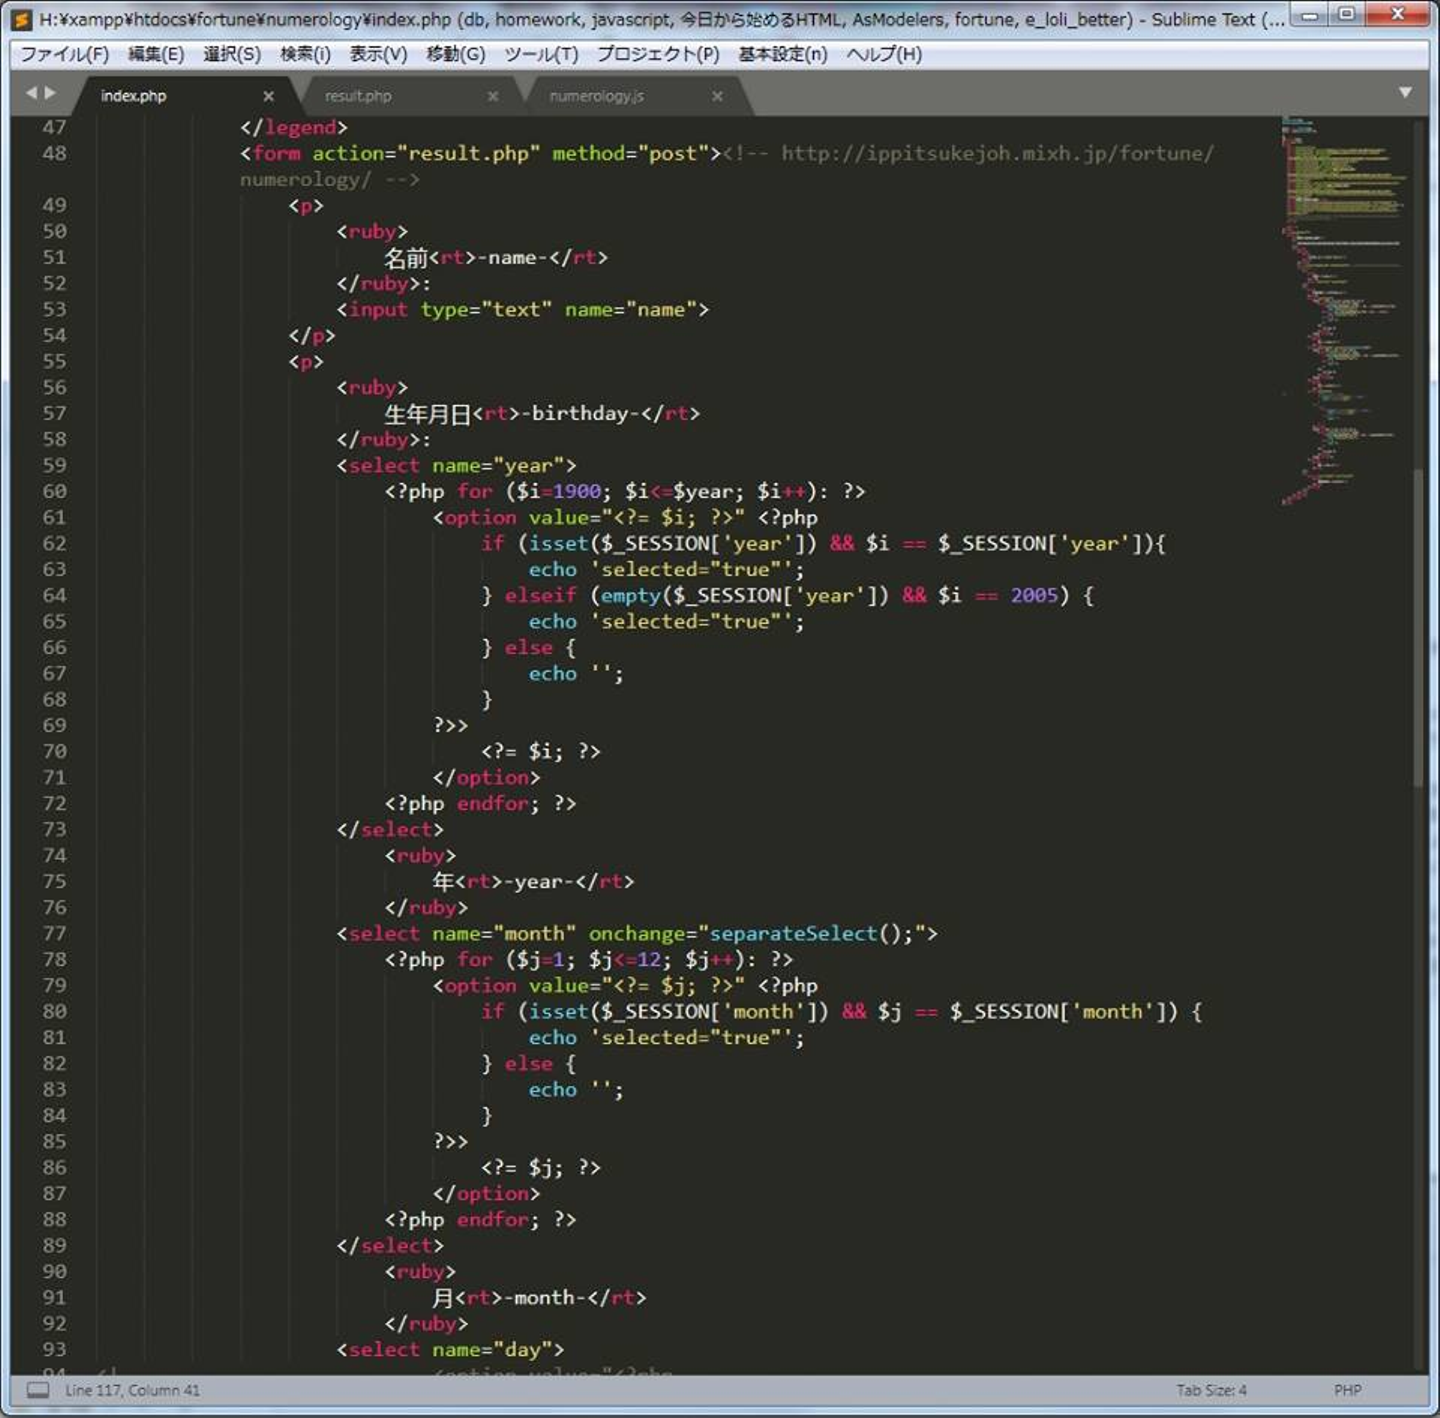Open the tab list dropdown arrow

(1405, 92)
